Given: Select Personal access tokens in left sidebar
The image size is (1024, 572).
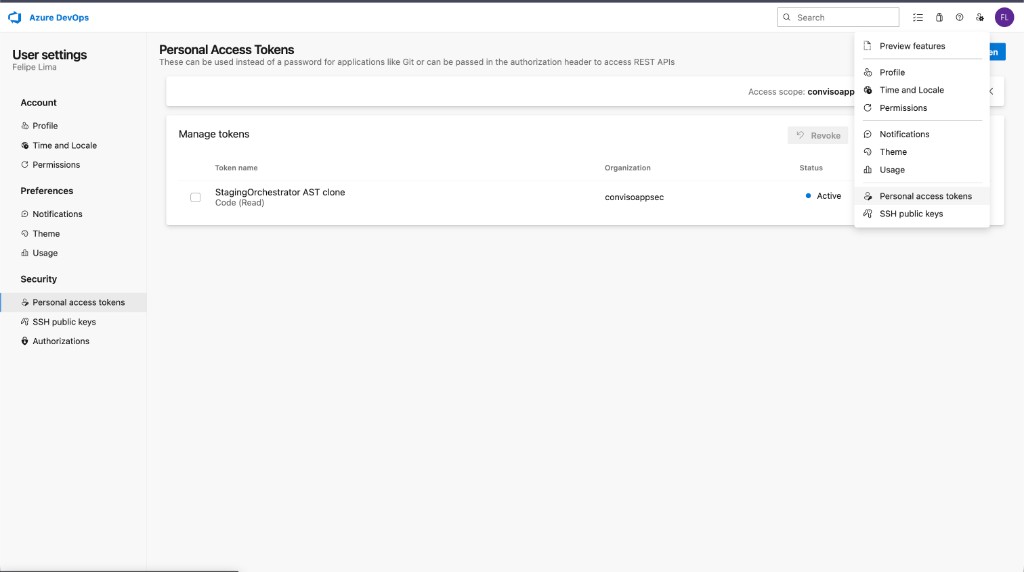Looking at the screenshot, I should (x=73, y=302).
